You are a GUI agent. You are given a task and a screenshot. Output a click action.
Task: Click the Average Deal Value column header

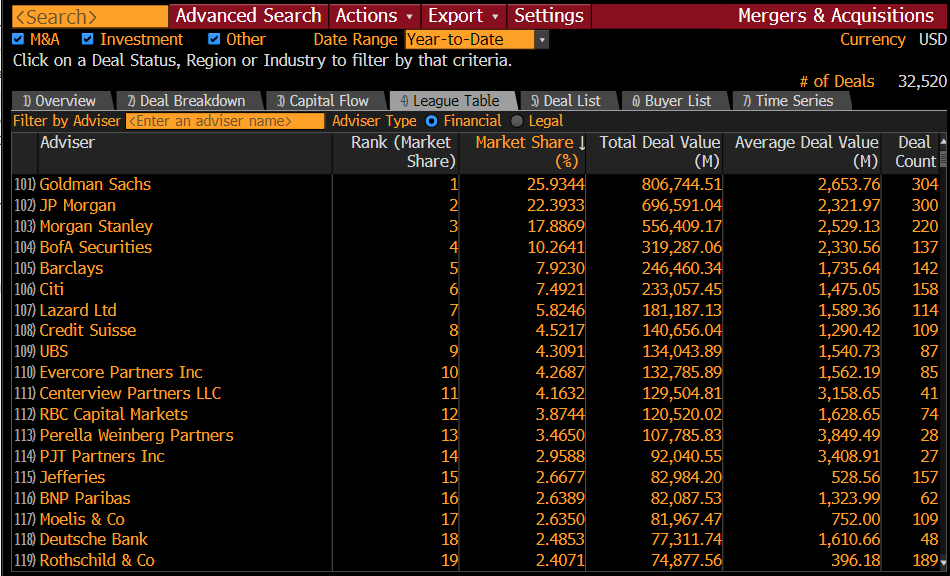click(x=802, y=152)
